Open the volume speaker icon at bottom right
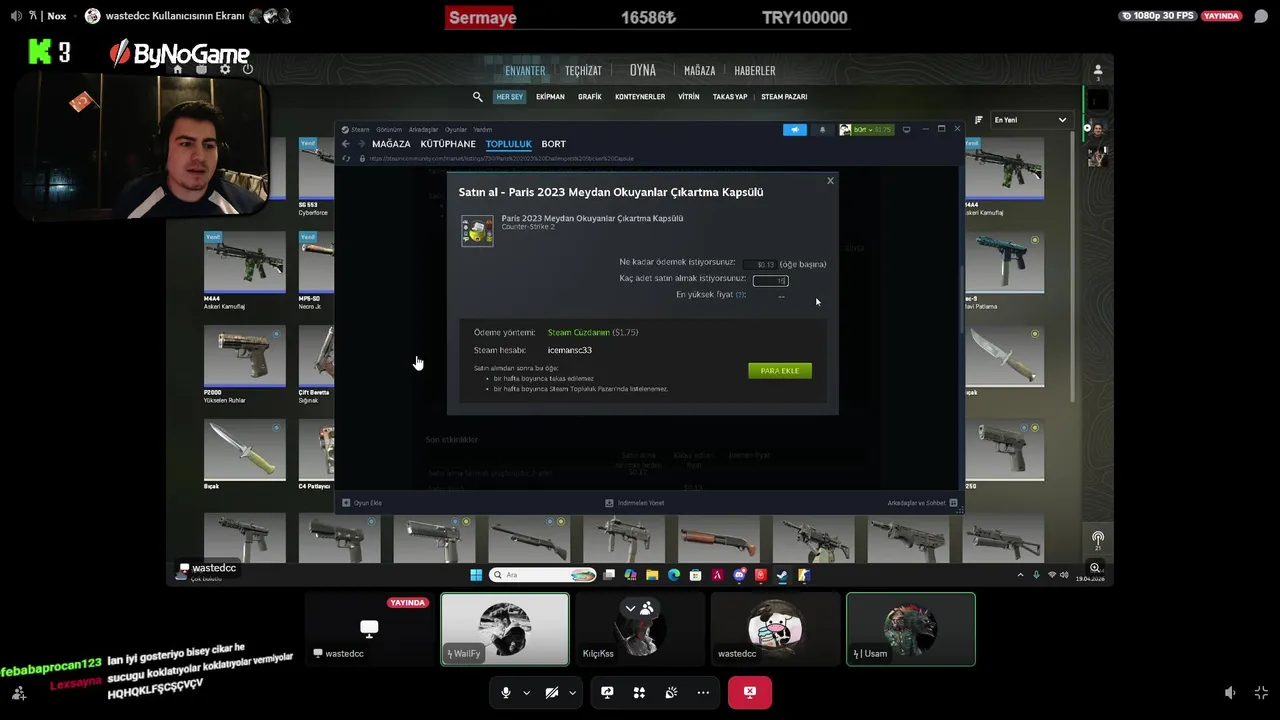This screenshot has height=720, width=1280. [x=1230, y=692]
